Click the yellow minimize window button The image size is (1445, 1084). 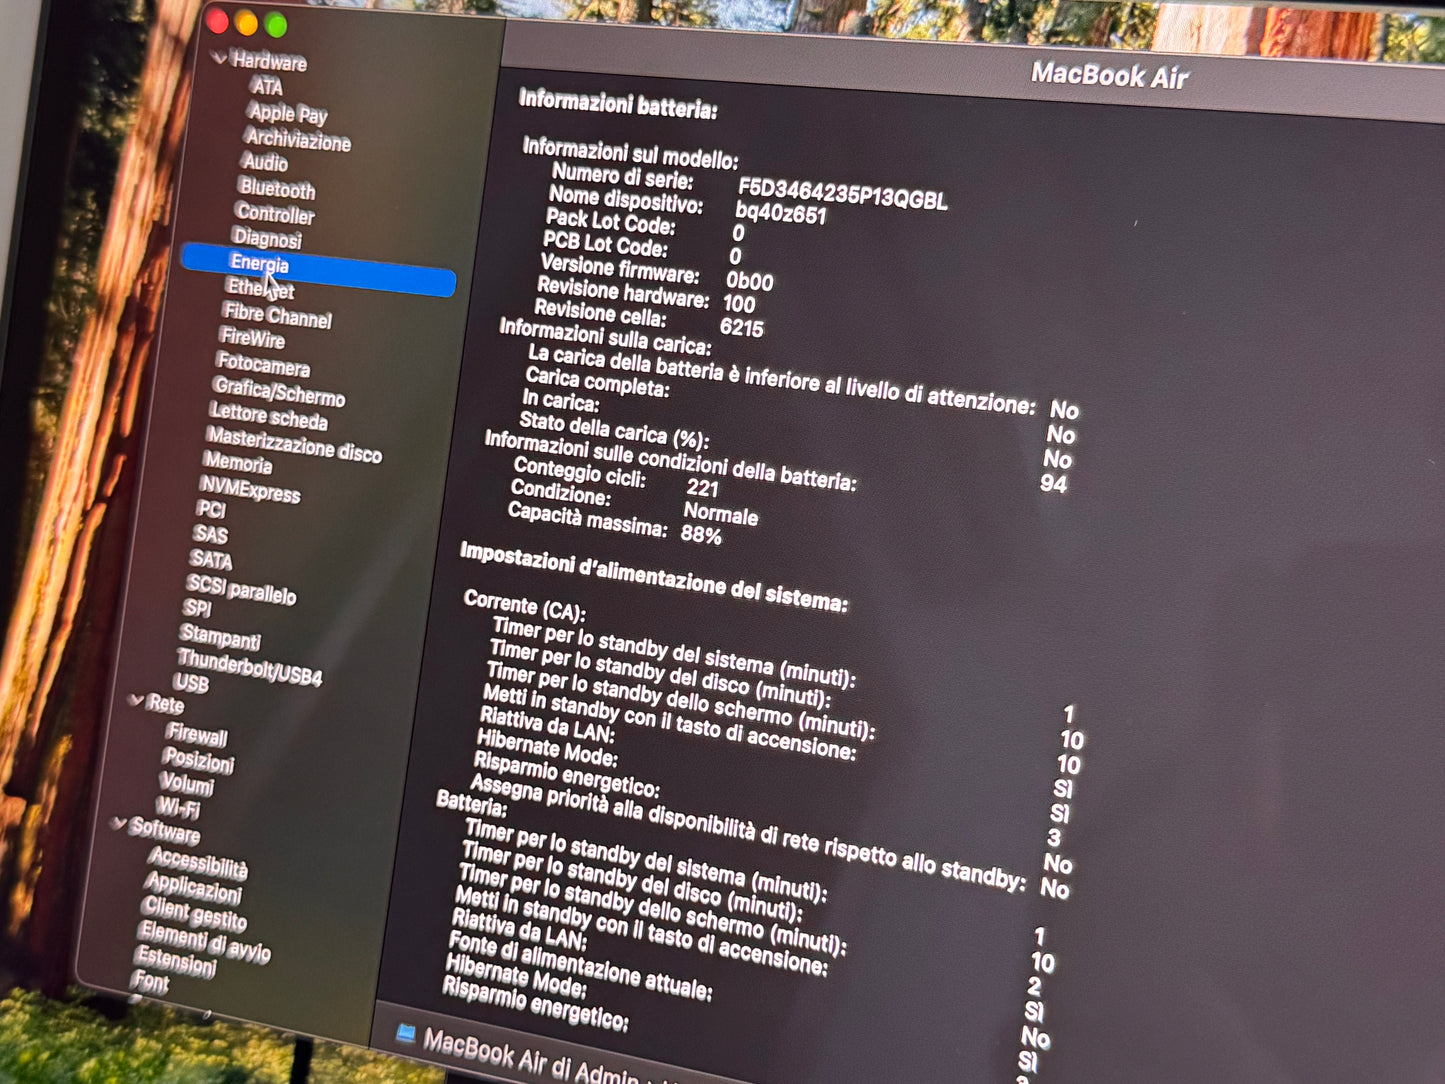[x=246, y=23]
